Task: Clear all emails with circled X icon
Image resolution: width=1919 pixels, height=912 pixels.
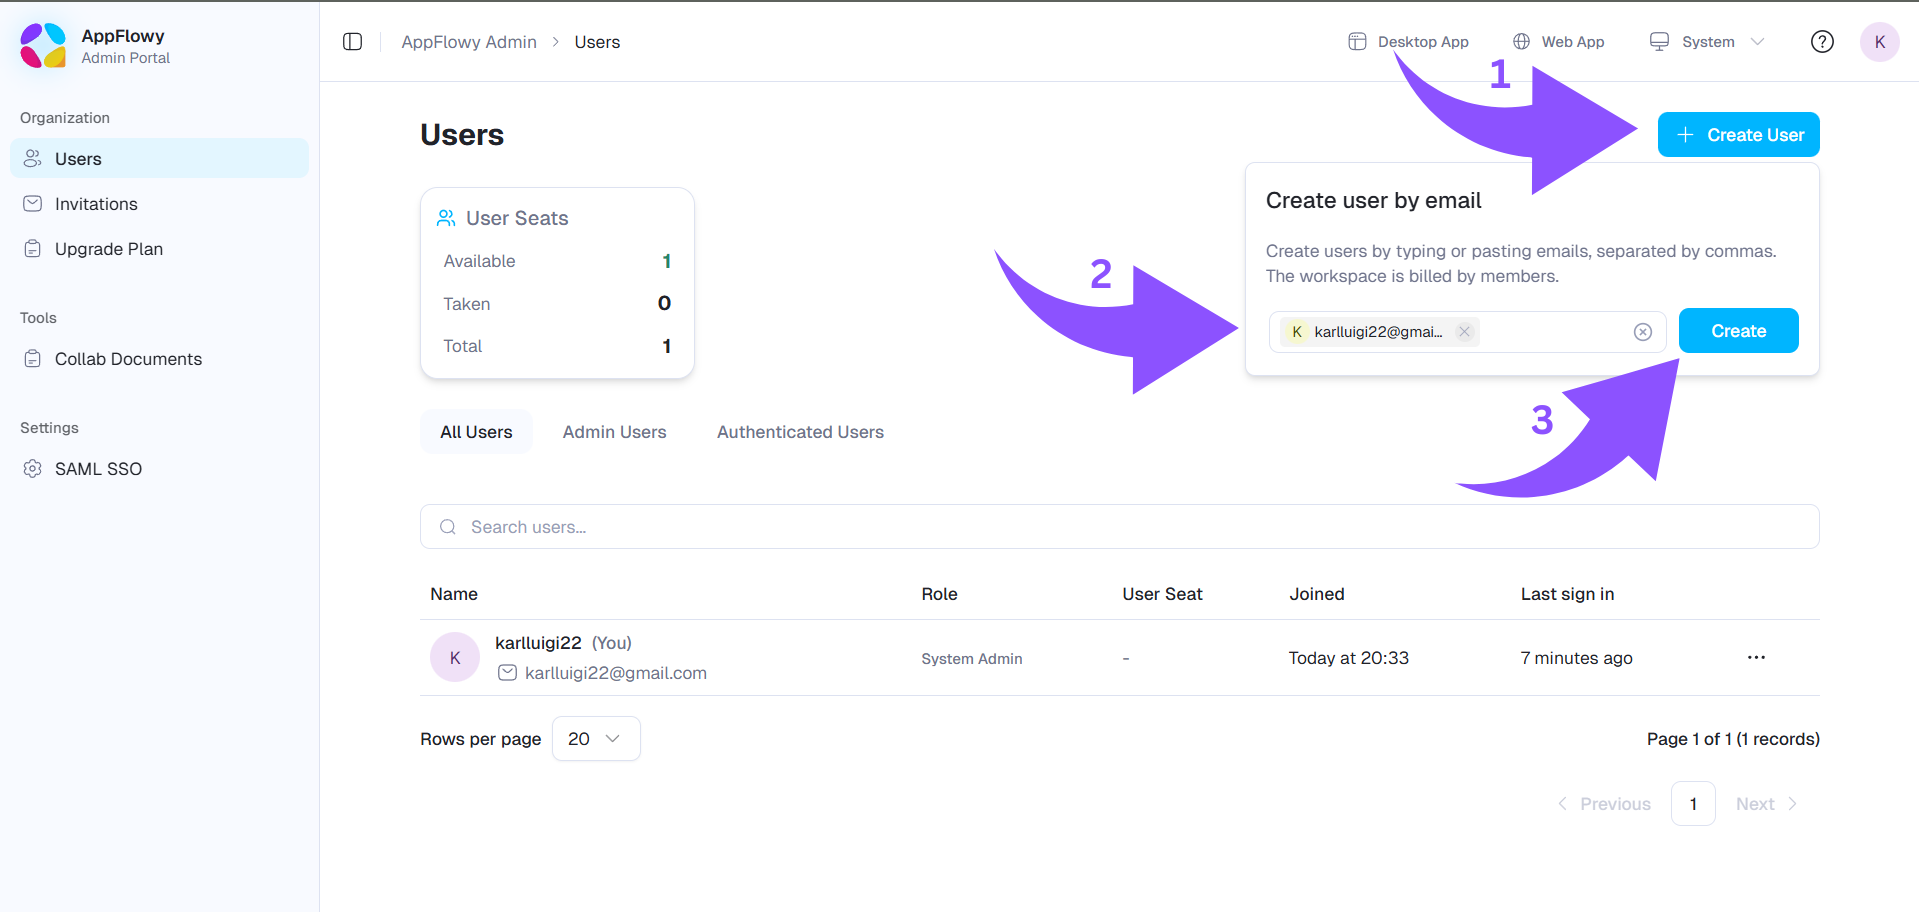Action: [x=1642, y=332]
